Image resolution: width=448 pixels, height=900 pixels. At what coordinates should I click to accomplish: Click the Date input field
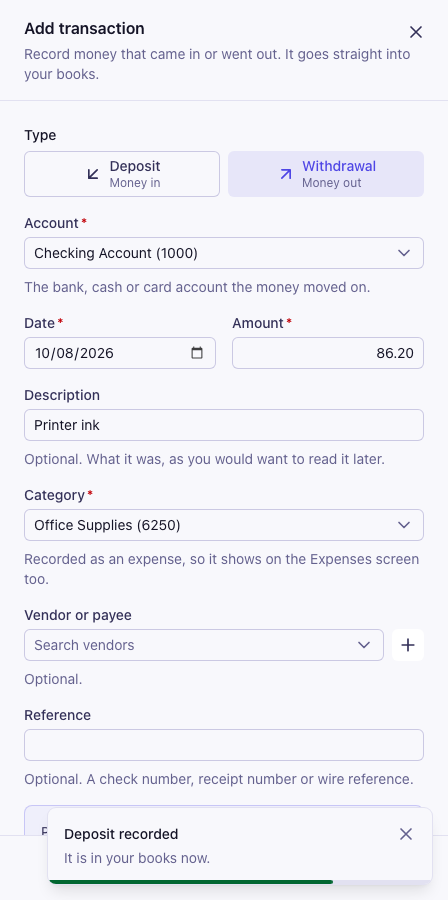pos(120,353)
